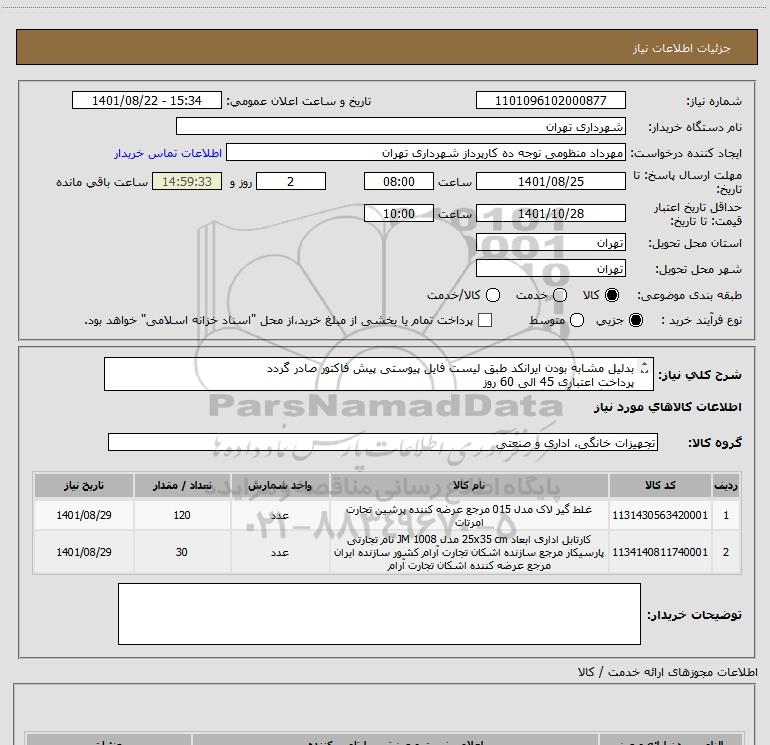Image resolution: width=770 pixels, height=745 pixels.
Task: Click public announcement date field 1401/08/22 - 15:34
Action: [x=147, y=100]
